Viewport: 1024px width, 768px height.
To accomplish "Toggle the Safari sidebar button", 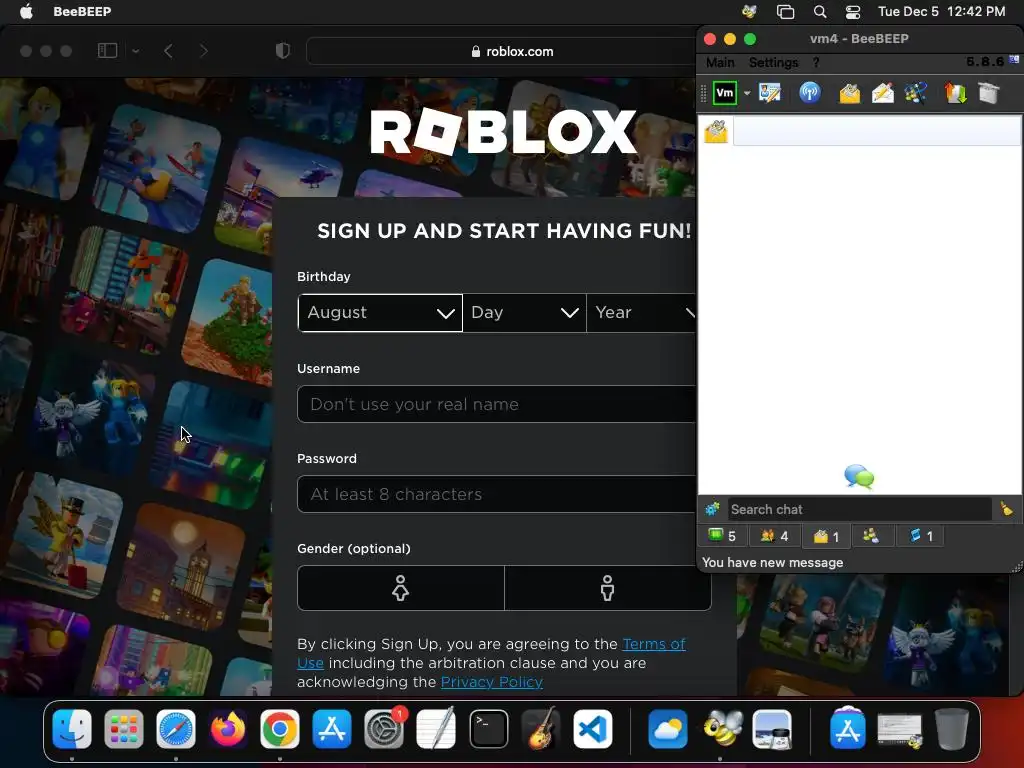I will 107,51.
